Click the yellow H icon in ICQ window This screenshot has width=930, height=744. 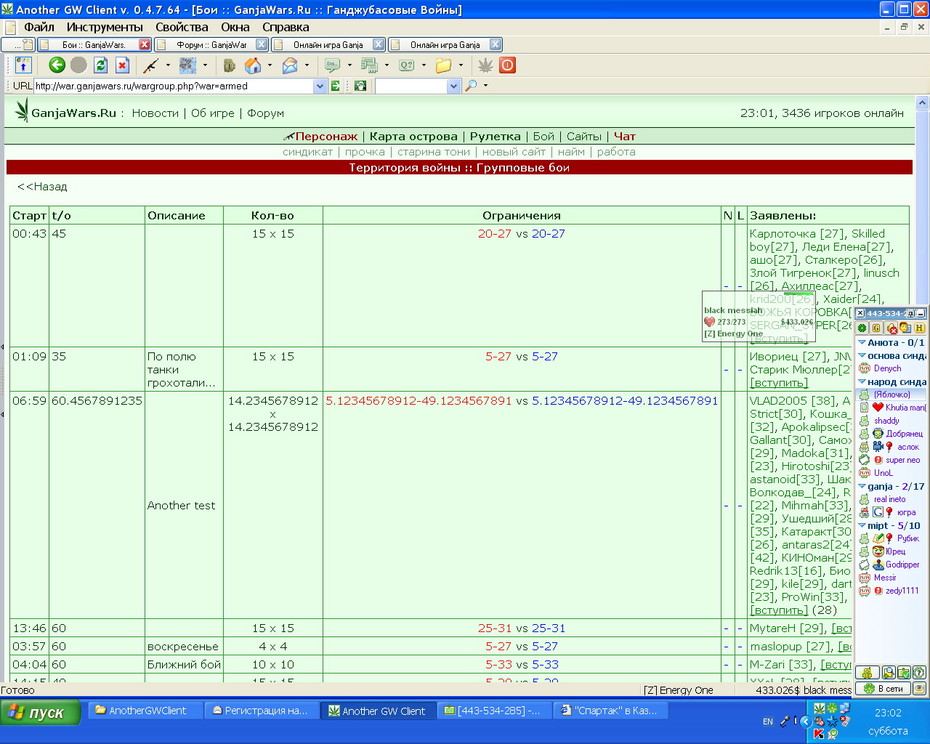tap(919, 328)
